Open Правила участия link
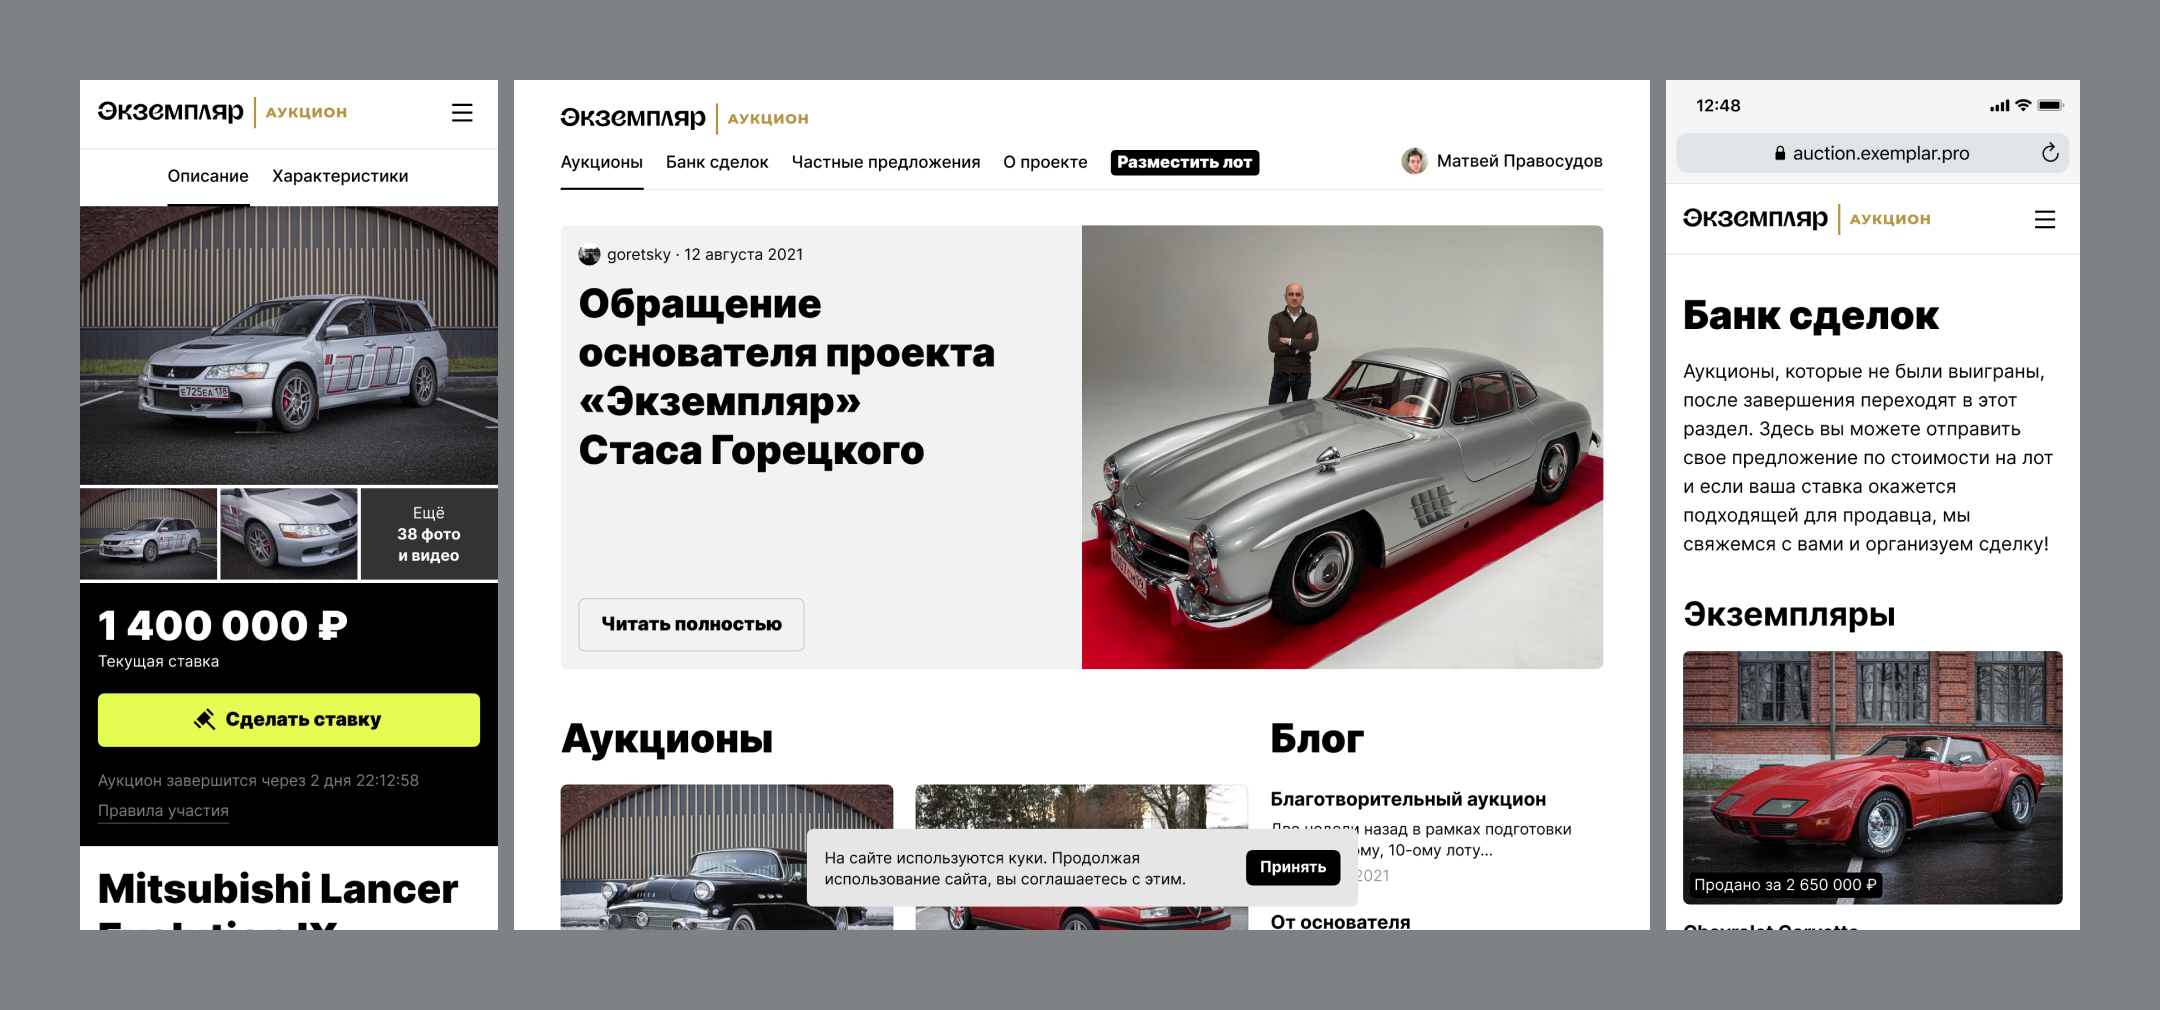 [163, 811]
